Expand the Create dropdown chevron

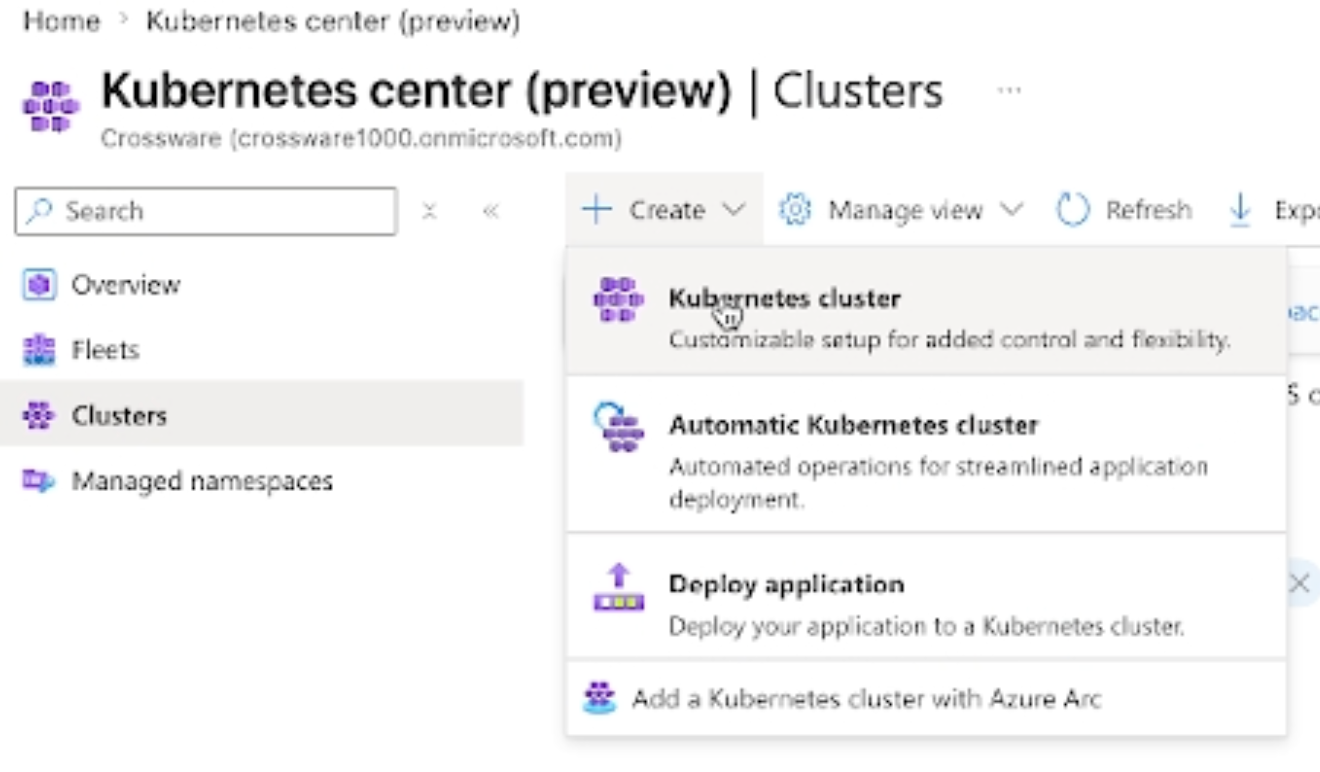click(x=734, y=210)
